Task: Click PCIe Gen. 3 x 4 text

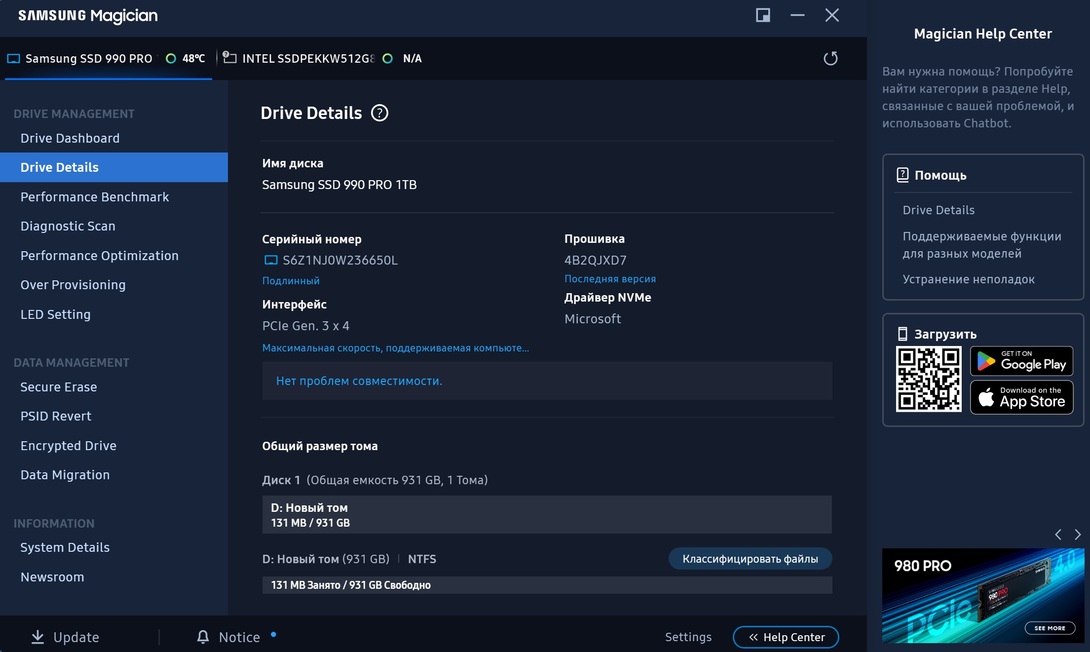Action: pos(306,325)
